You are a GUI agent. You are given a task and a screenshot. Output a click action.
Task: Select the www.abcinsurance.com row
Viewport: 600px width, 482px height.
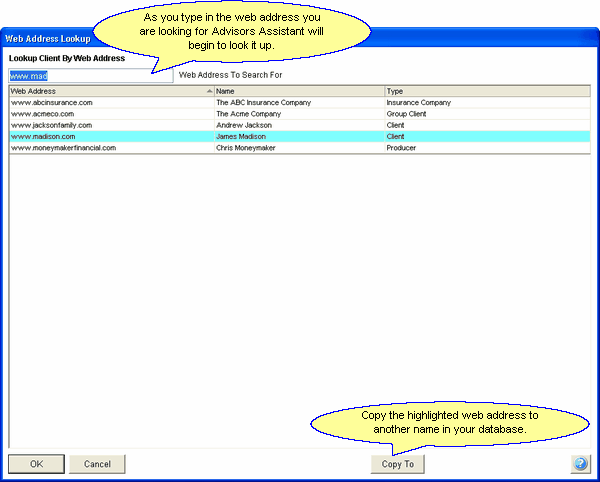tap(52, 102)
